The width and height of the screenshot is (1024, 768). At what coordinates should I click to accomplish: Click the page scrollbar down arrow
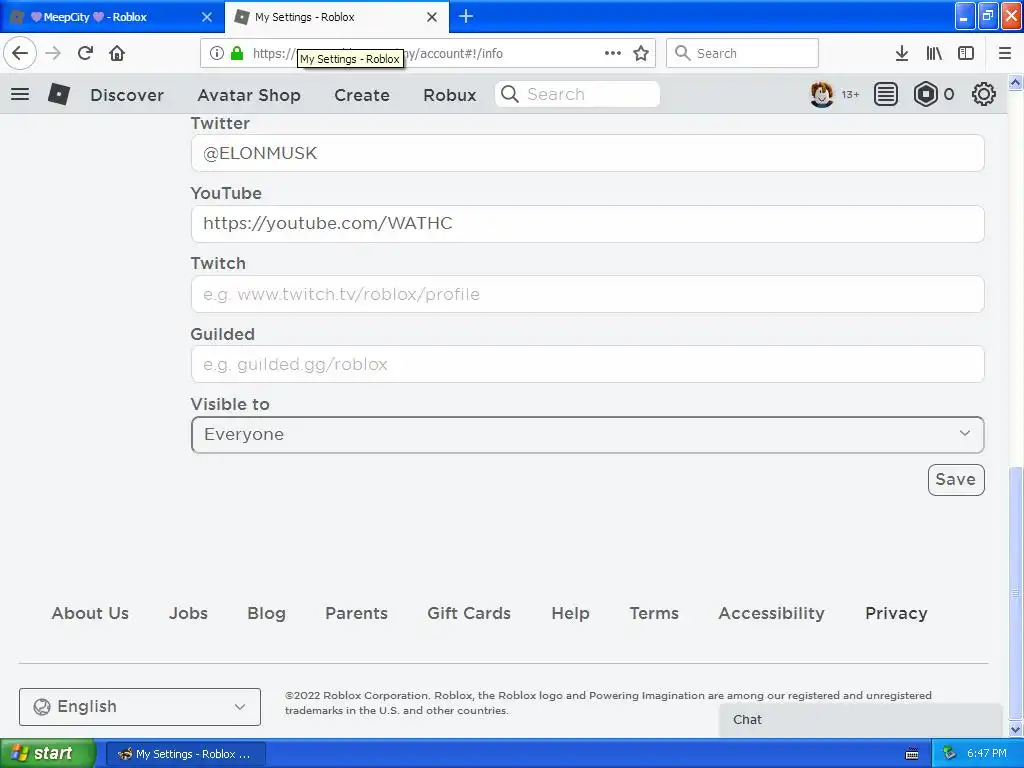(1016, 730)
